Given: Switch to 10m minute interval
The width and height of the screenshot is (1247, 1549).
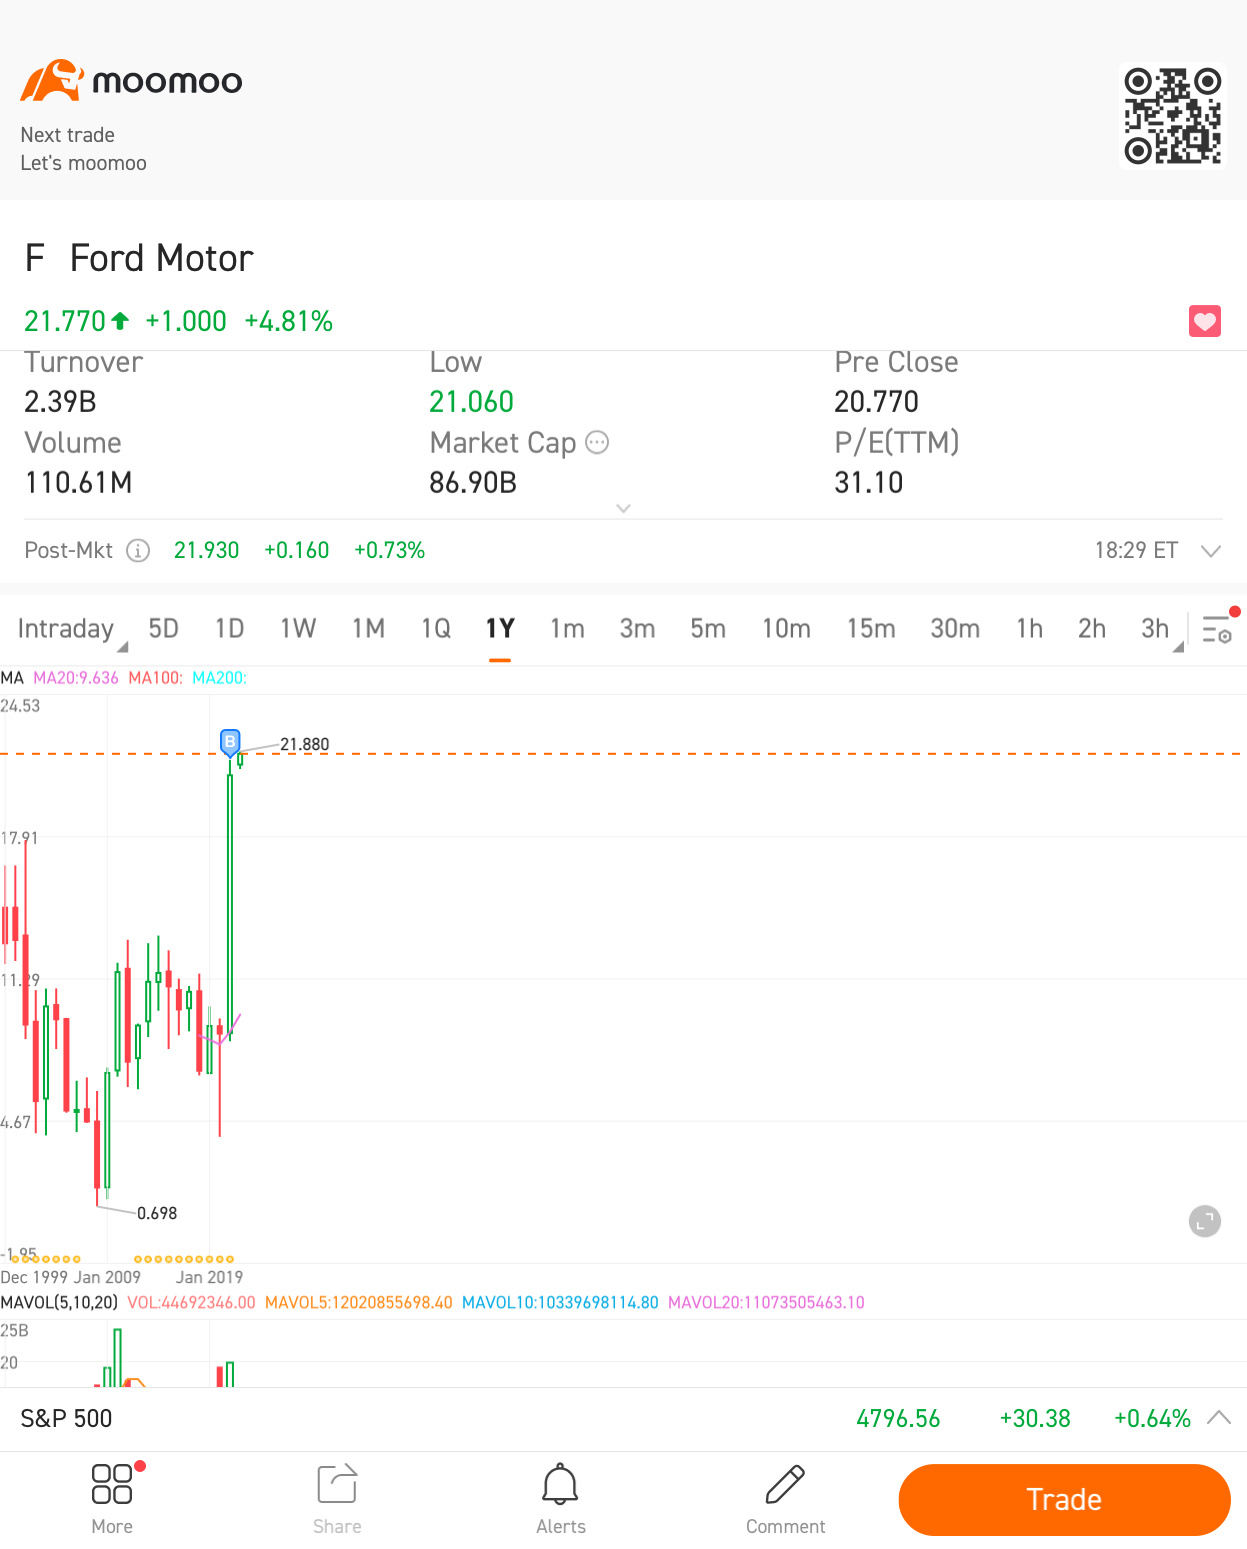Looking at the screenshot, I should (x=786, y=628).
